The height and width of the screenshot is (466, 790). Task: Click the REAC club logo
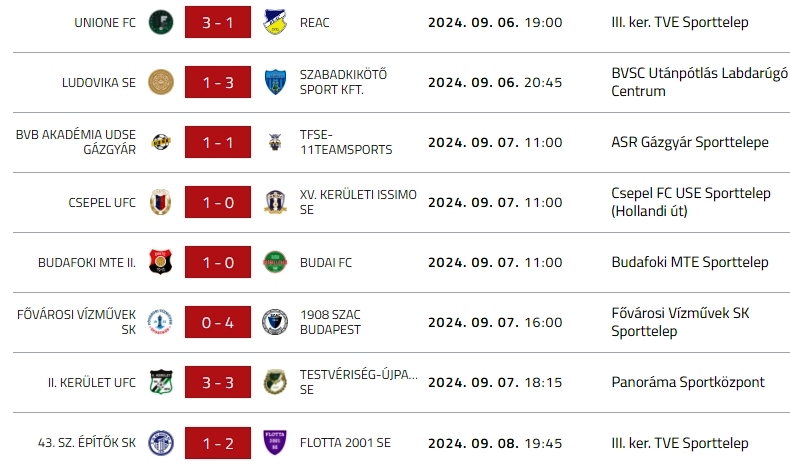click(274, 22)
